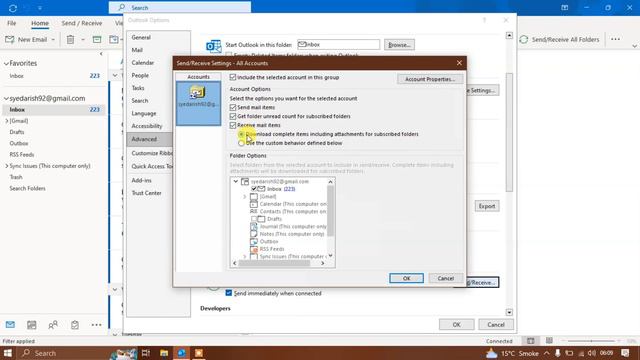
Task: Click the weather icon in taskbar
Action: tap(491, 353)
